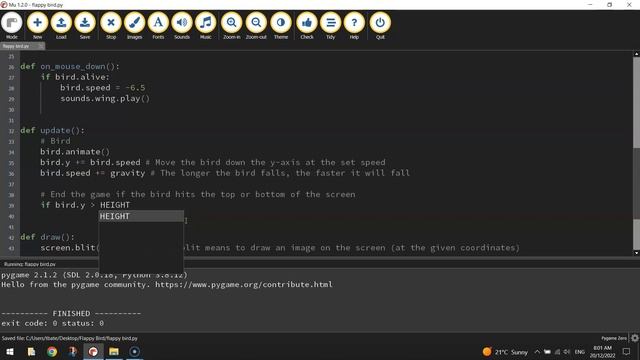Stop the running program
640x360 pixels.
pyautogui.click(x=111, y=26)
